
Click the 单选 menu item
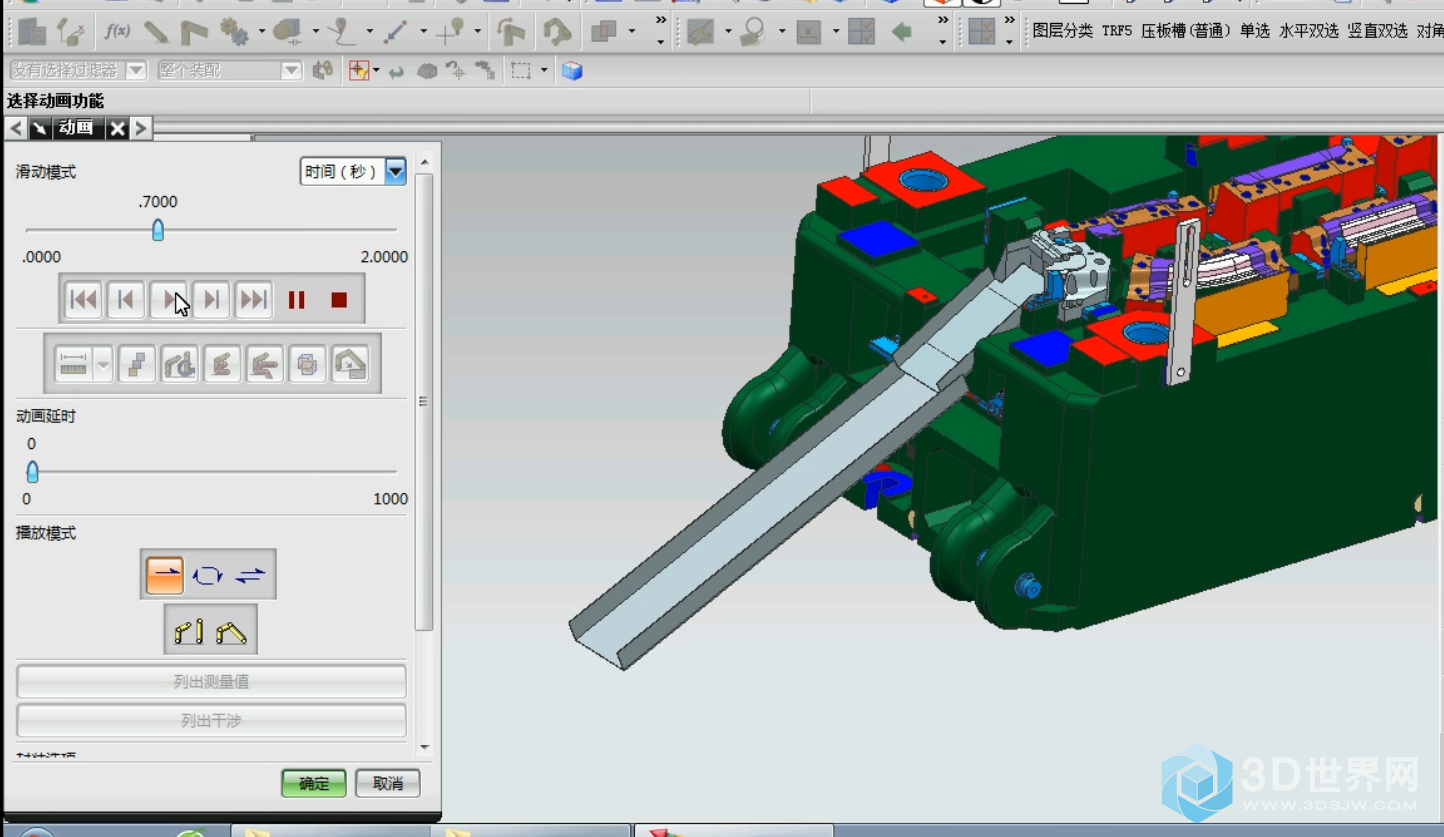pyautogui.click(x=1255, y=31)
